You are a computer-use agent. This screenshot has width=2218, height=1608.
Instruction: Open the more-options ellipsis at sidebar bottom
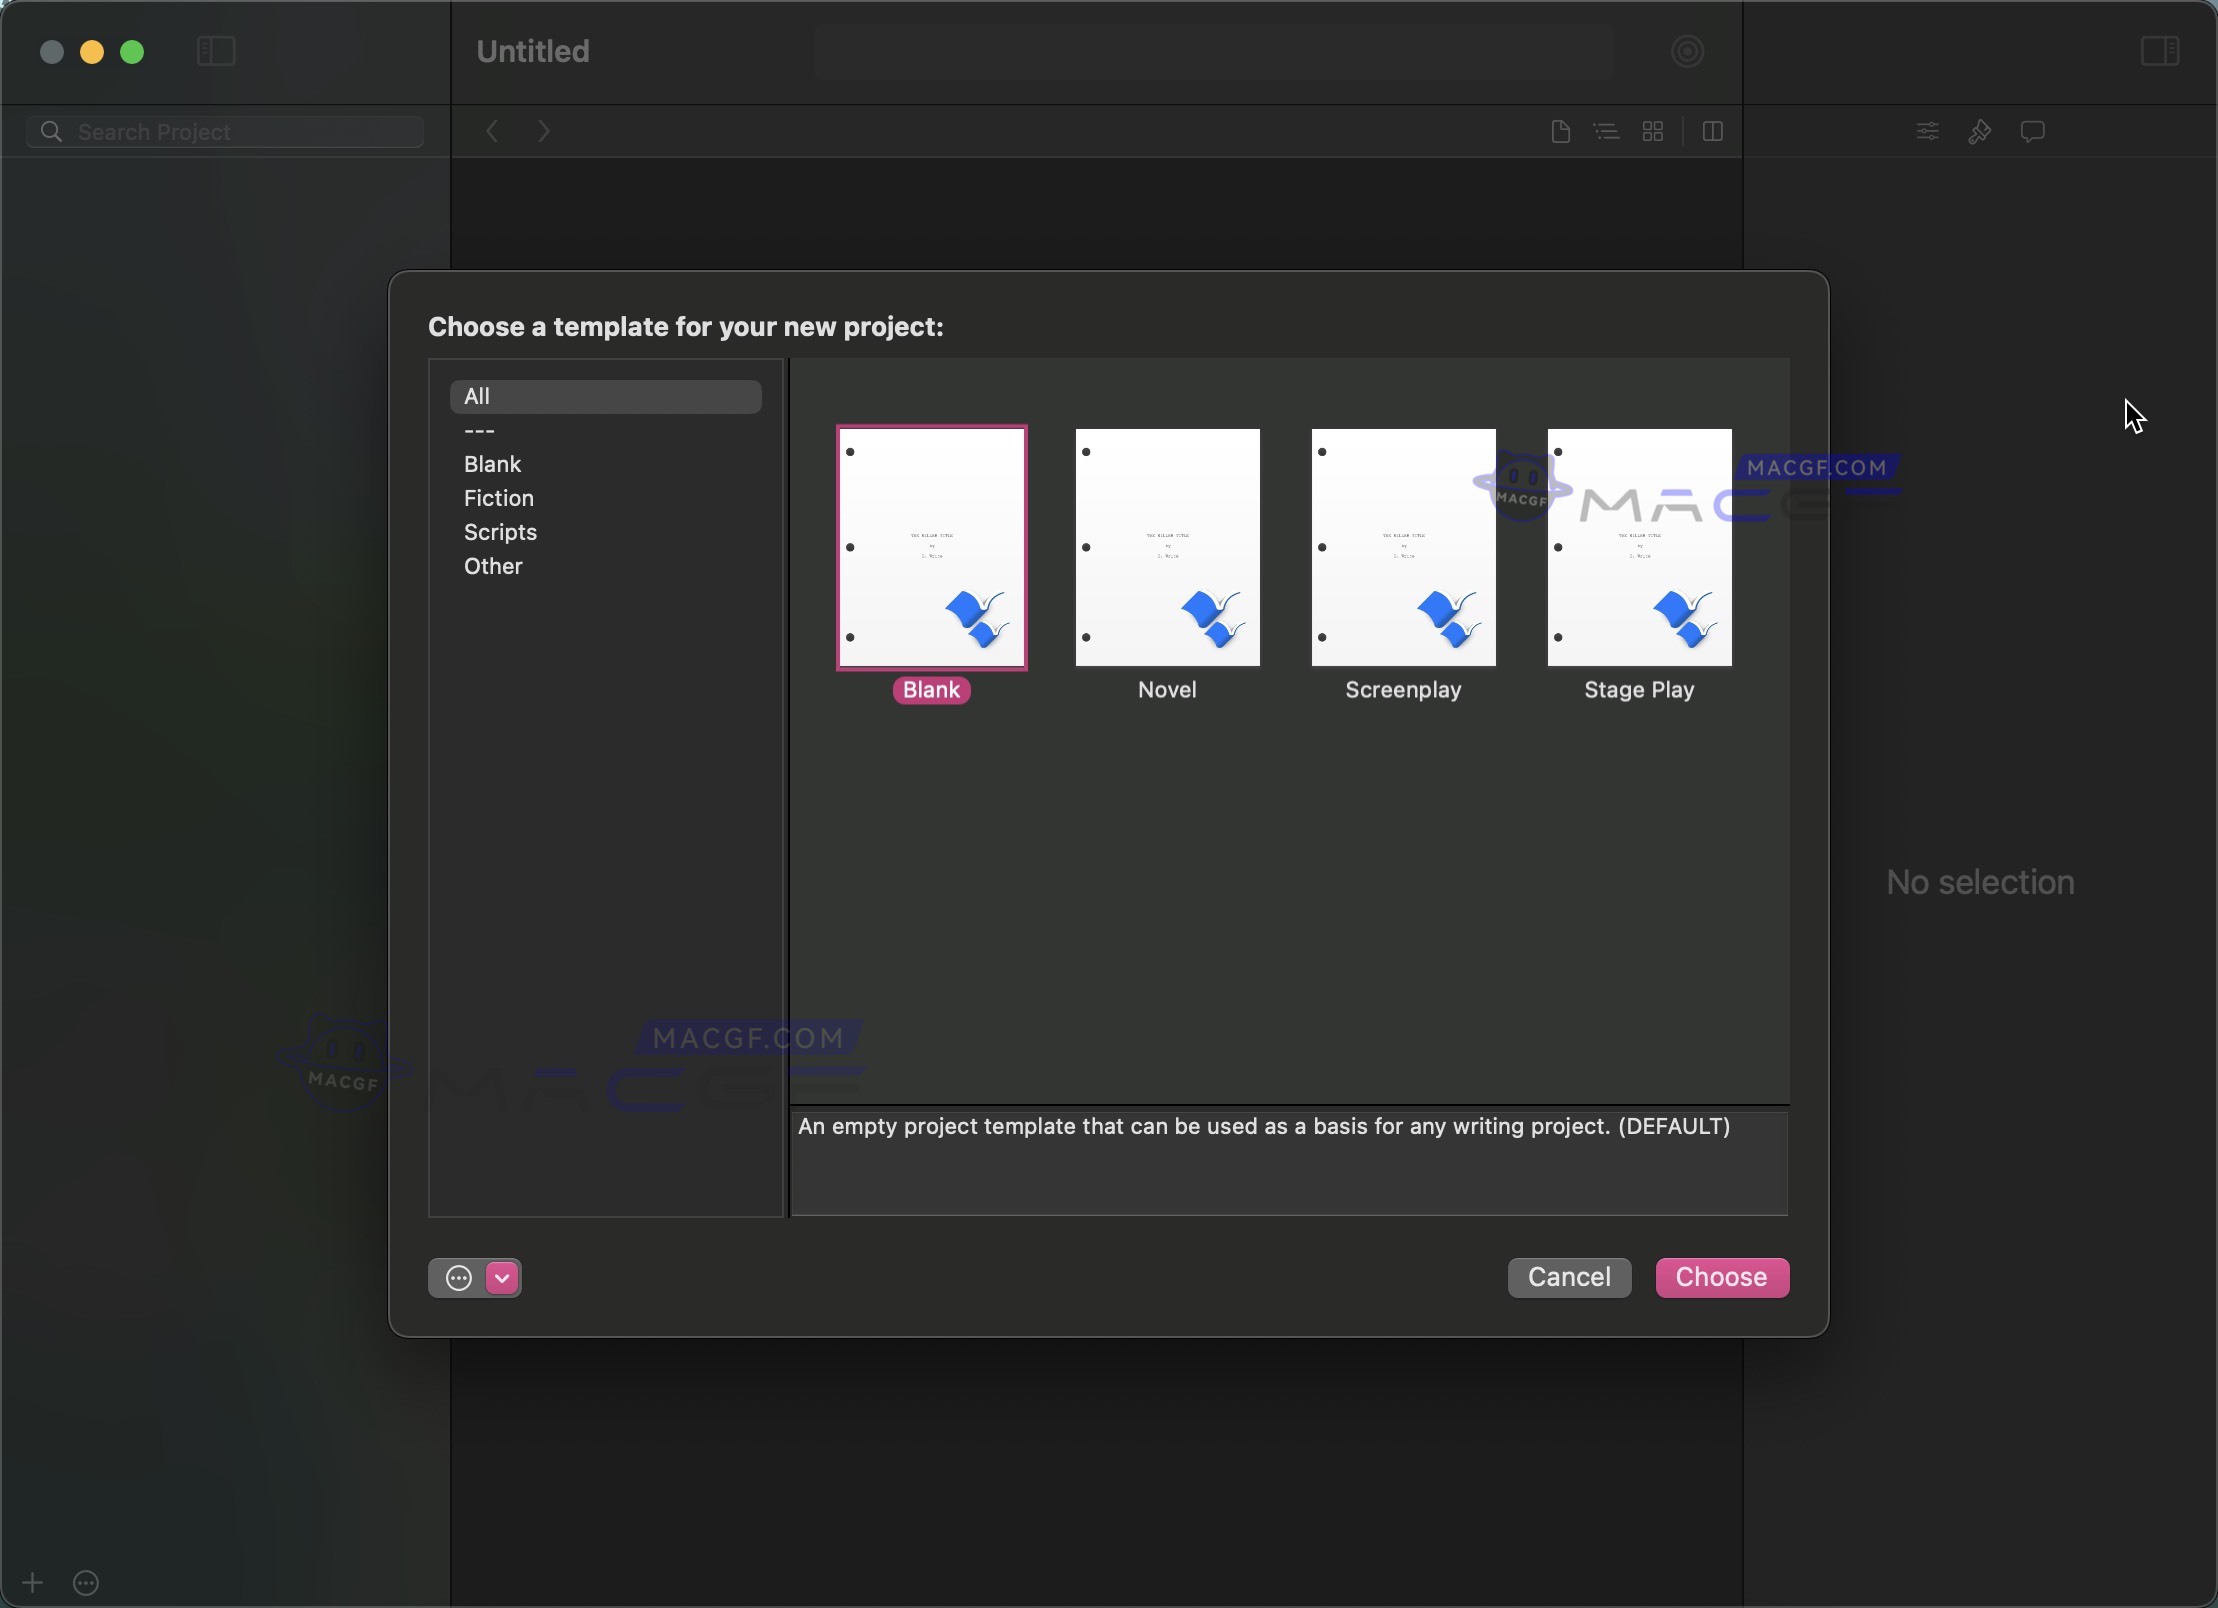(86, 1583)
